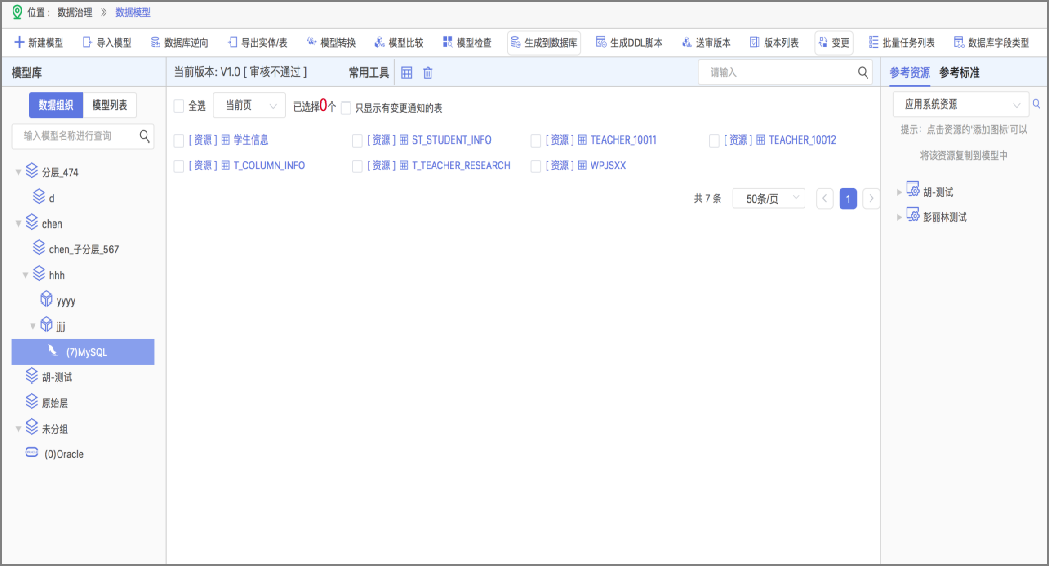Click the 生成DDL脚本 toolbar icon
This screenshot has height=566, width=1049.
(x=600, y=43)
